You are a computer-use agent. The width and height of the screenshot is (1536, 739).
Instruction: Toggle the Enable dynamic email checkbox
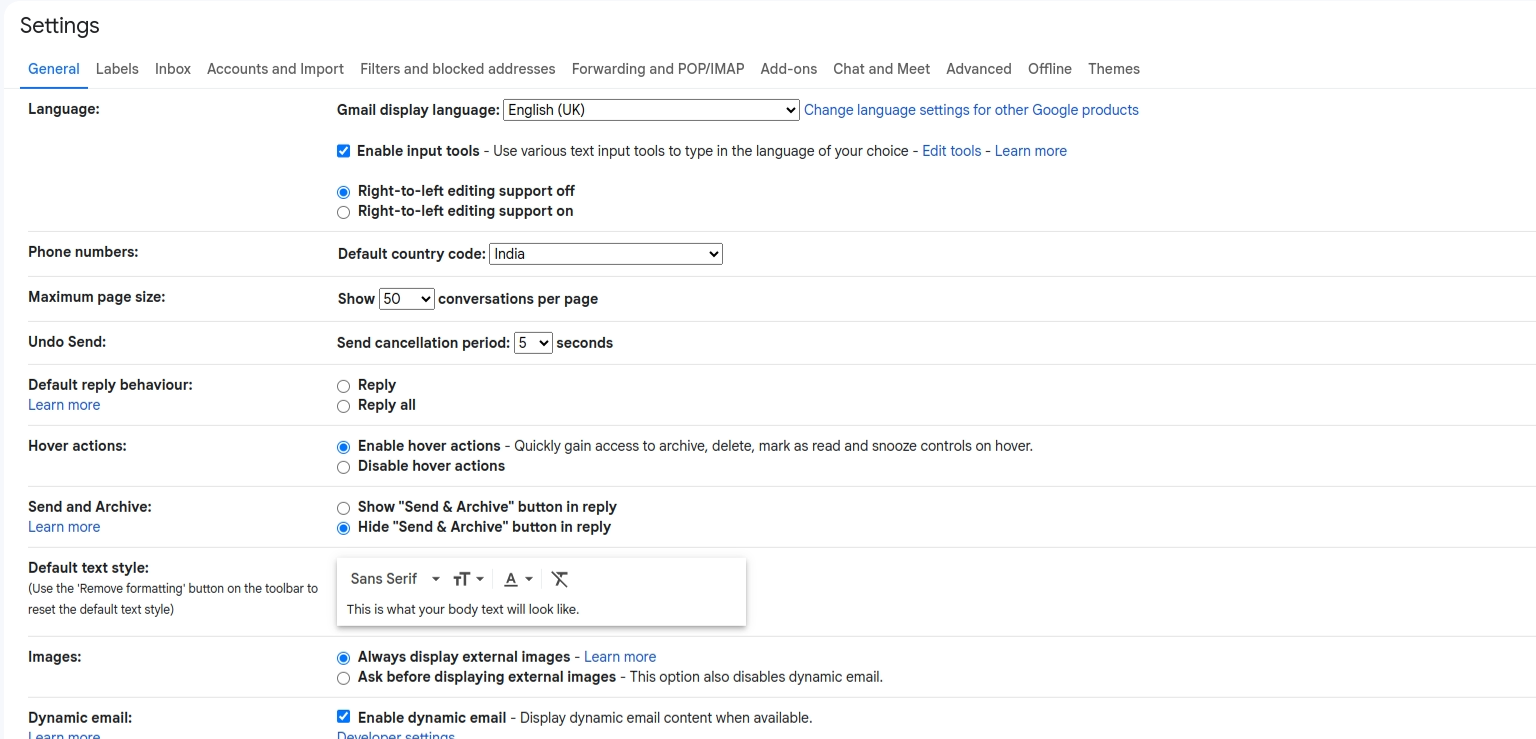click(x=344, y=717)
